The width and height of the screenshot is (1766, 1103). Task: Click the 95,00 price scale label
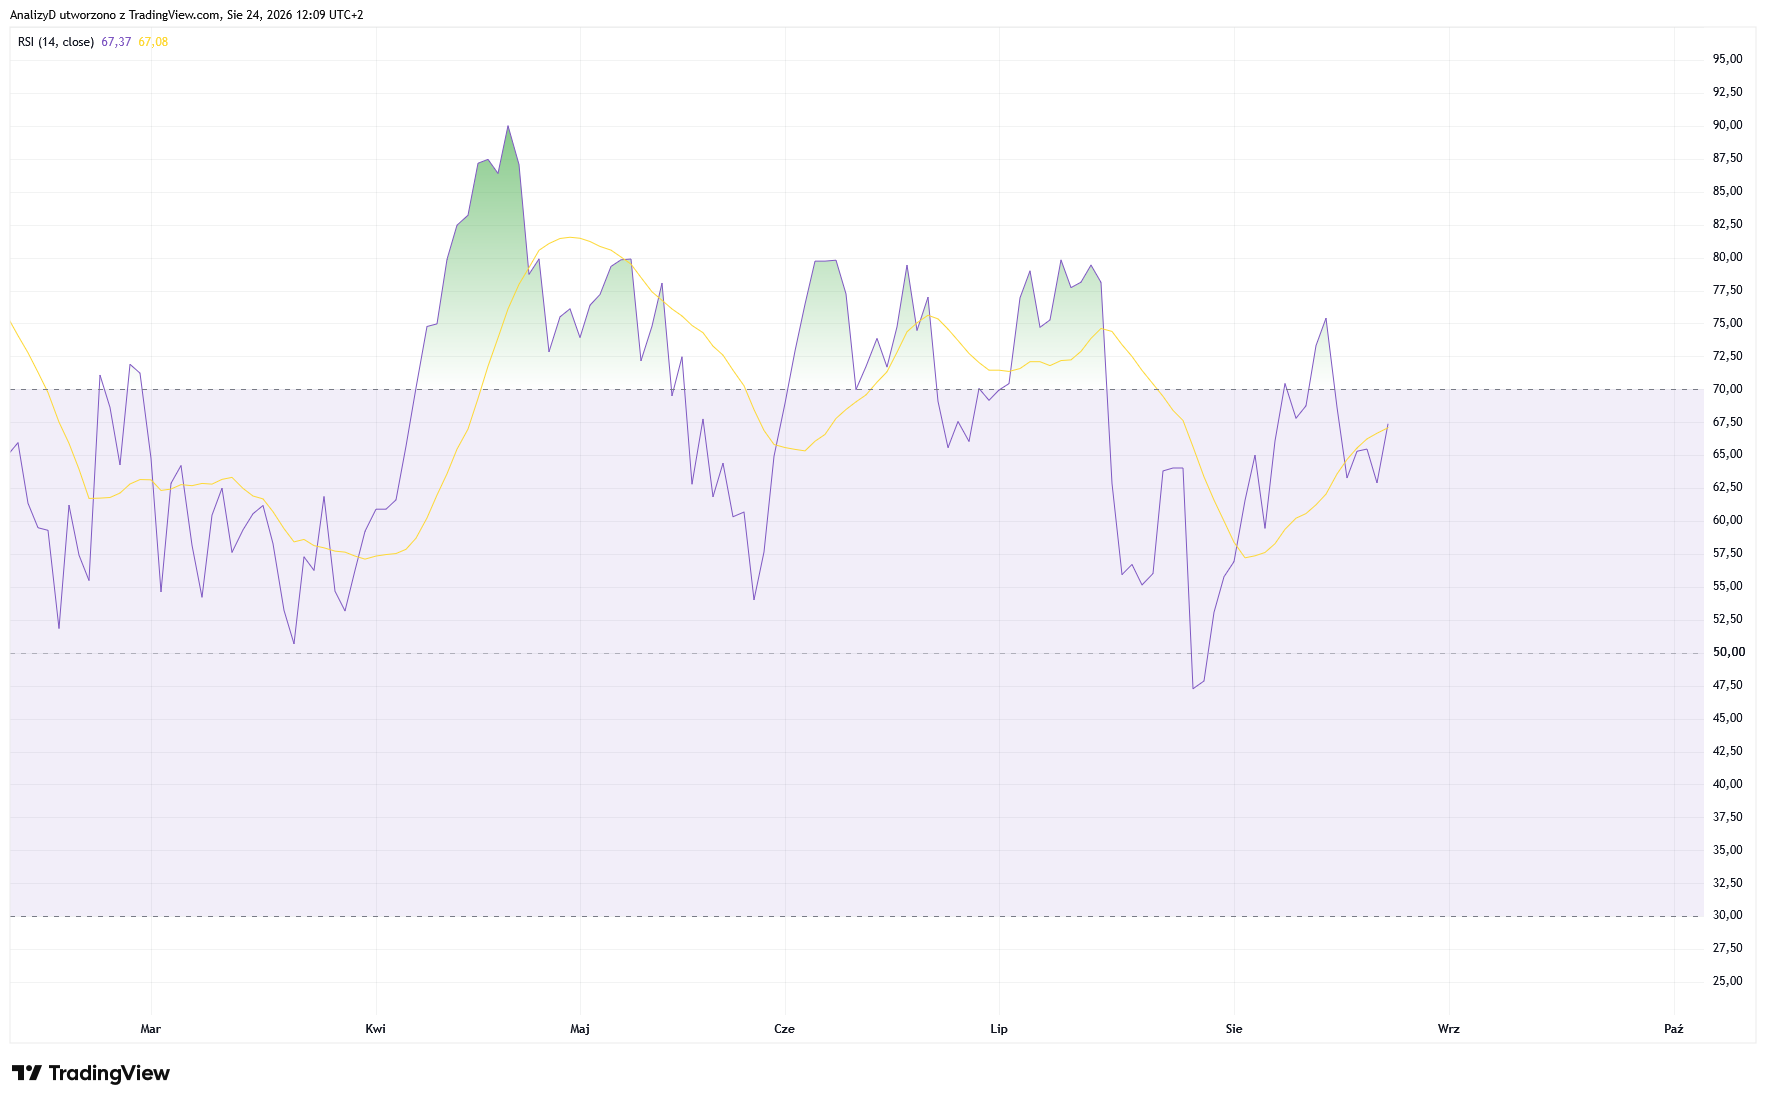[1727, 59]
